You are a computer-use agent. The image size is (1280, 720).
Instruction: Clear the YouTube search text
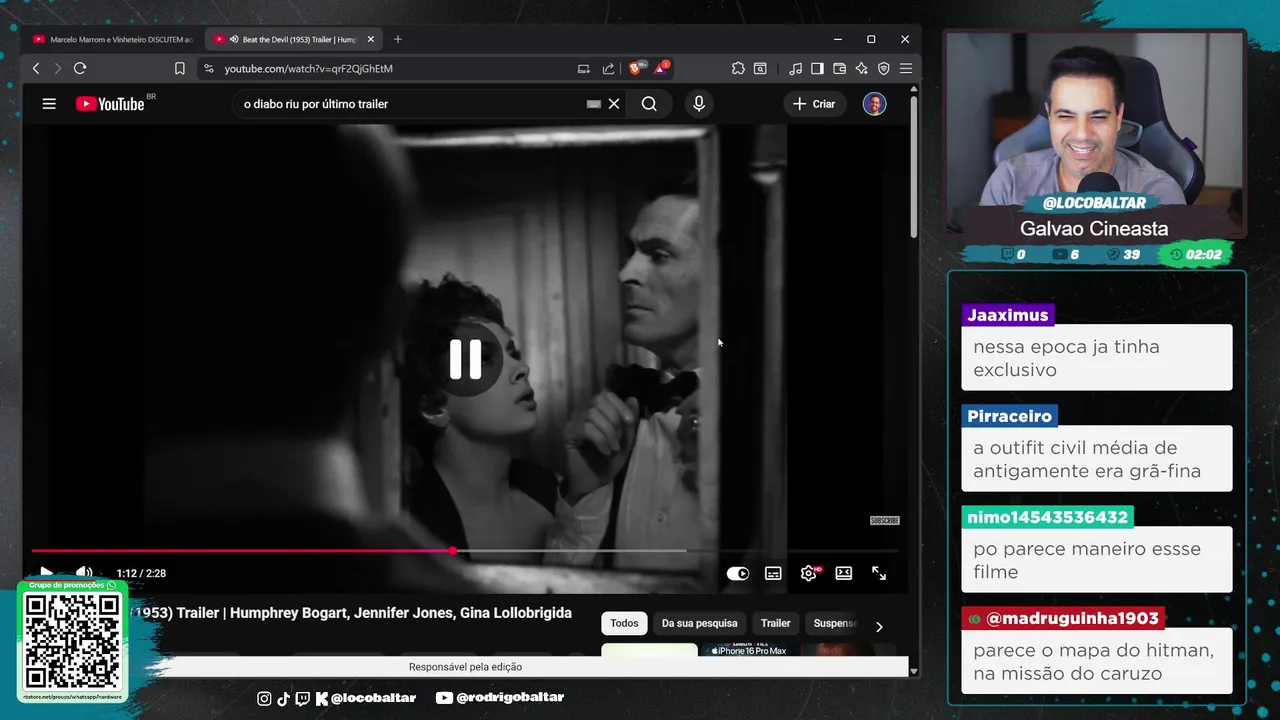614,104
